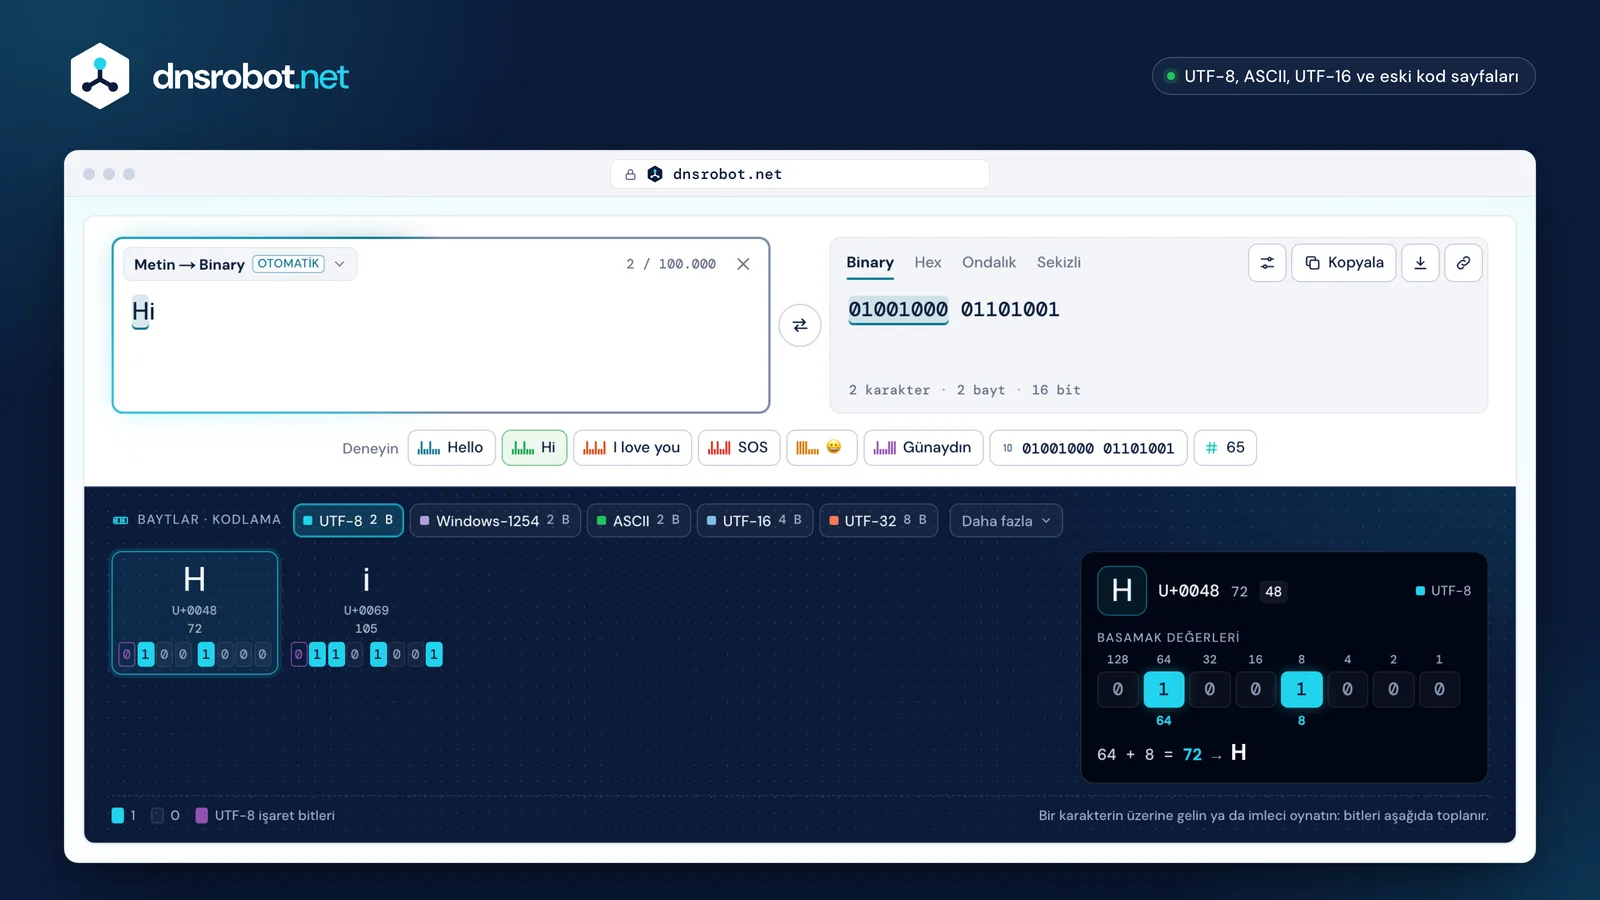Viewport: 1600px width, 900px height.
Task: Download the binary output
Action: [1420, 263]
